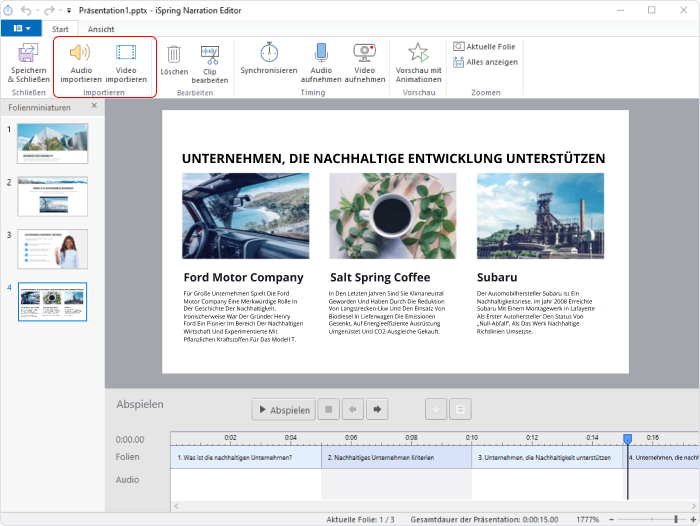Click the Löschen trash icon
This screenshot has height=526, width=700.
(x=174, y=54)
